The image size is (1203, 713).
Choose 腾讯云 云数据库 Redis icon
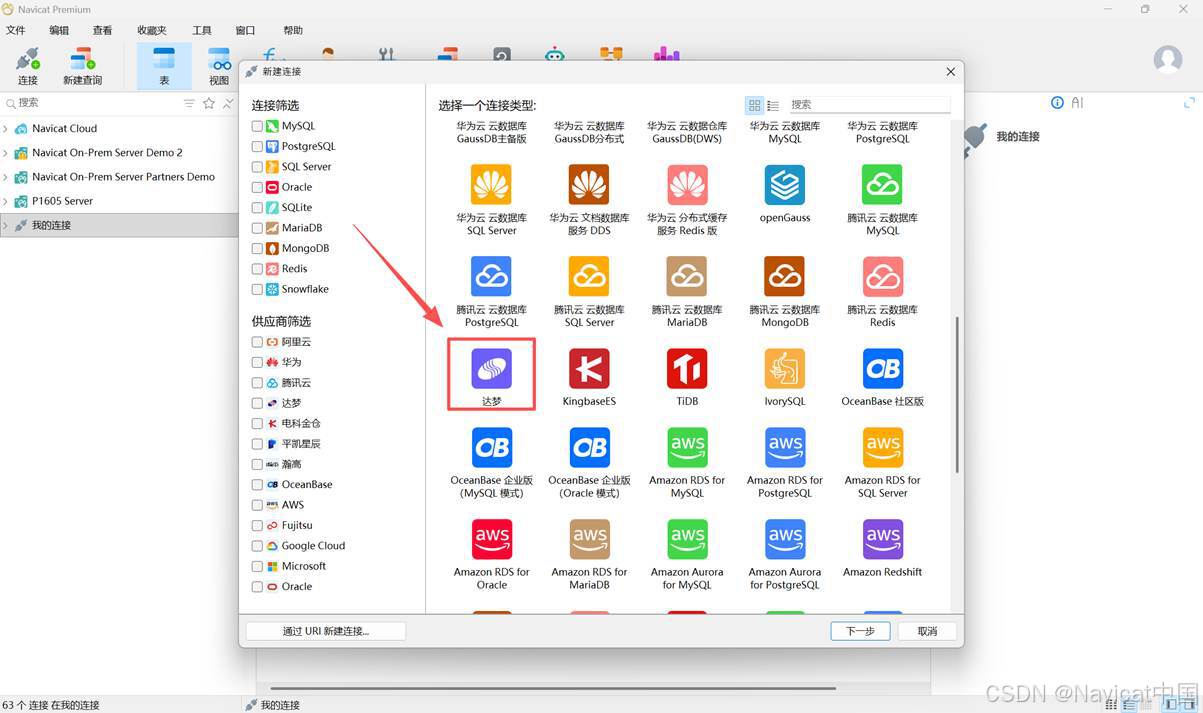point(883,277)
